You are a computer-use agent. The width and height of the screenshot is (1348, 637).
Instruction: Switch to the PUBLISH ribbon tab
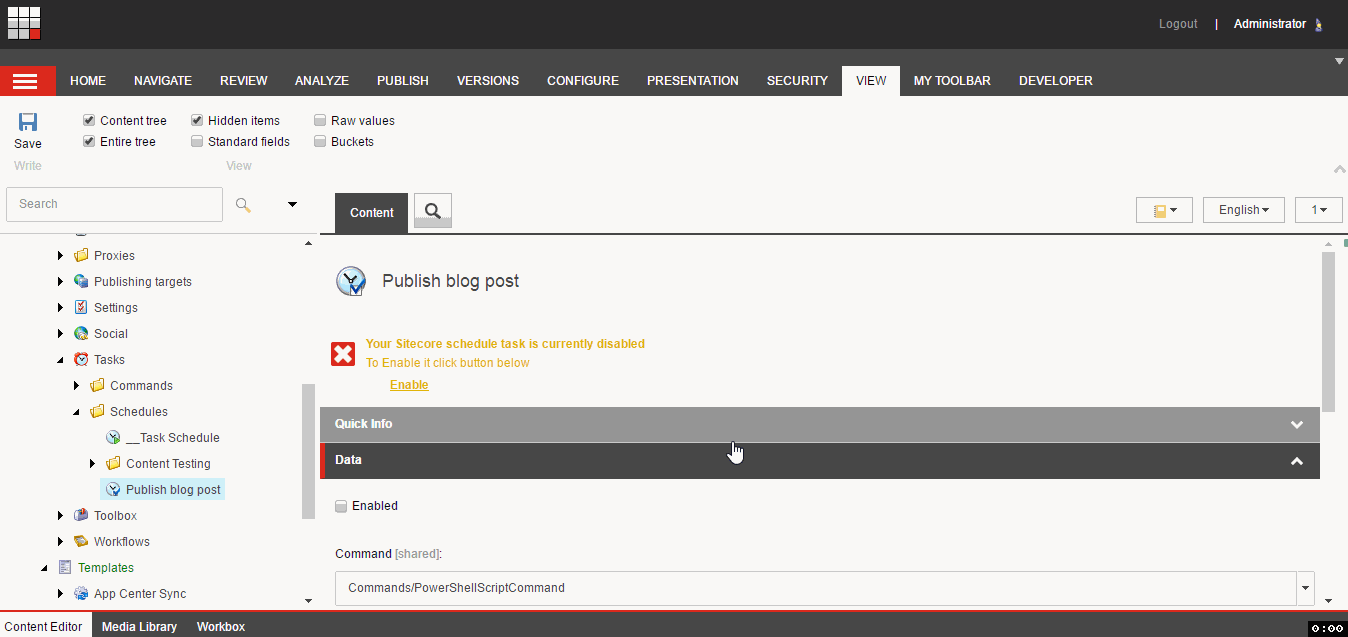point(403,81)
